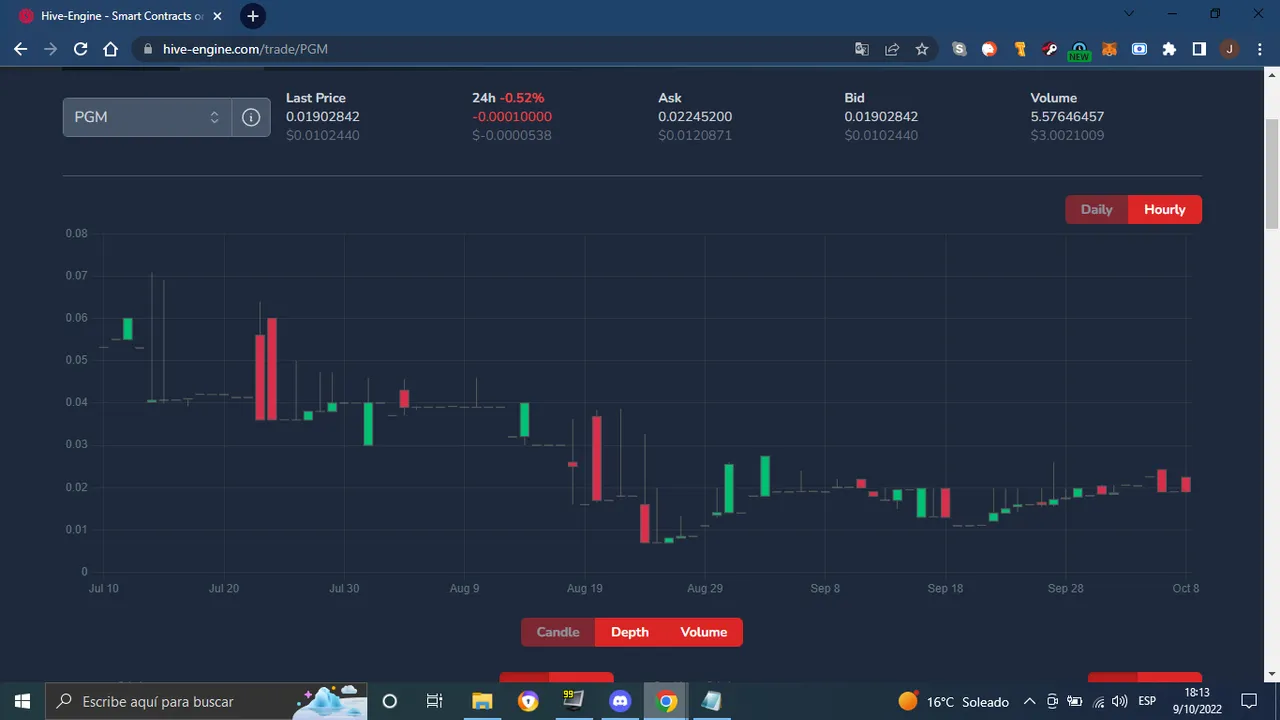Click the Last Price value 0.01902842
This screenshot has height=720, width=1280.
323,117
